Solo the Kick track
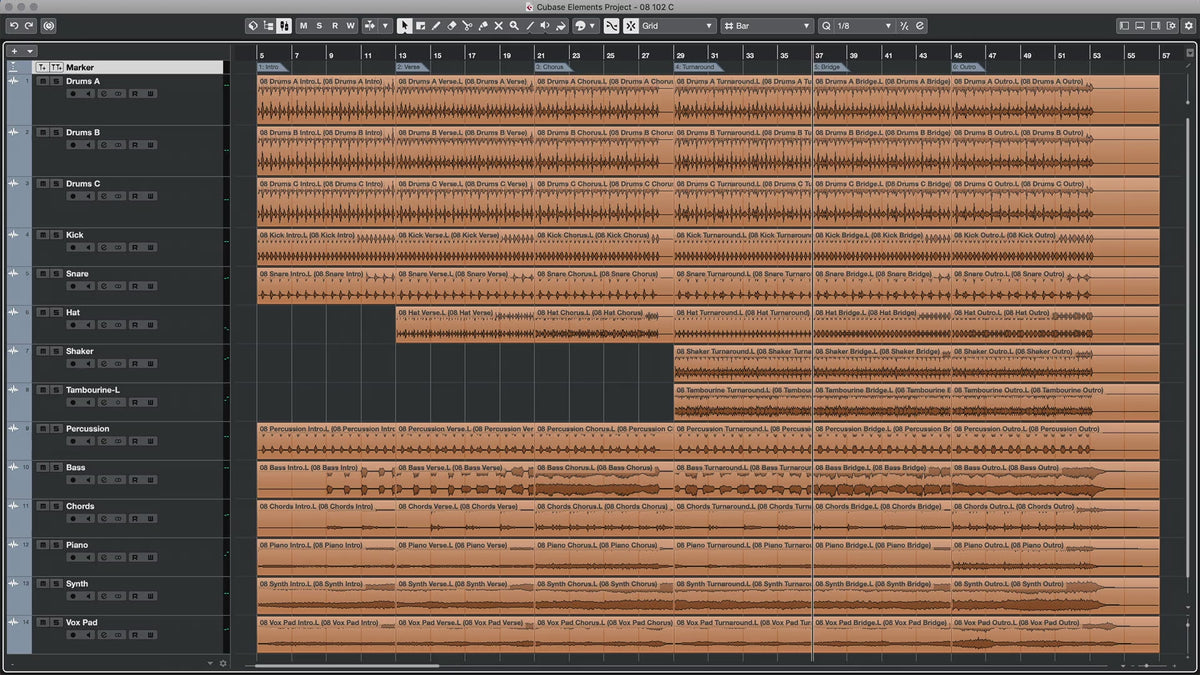 (x=56, y=235)
